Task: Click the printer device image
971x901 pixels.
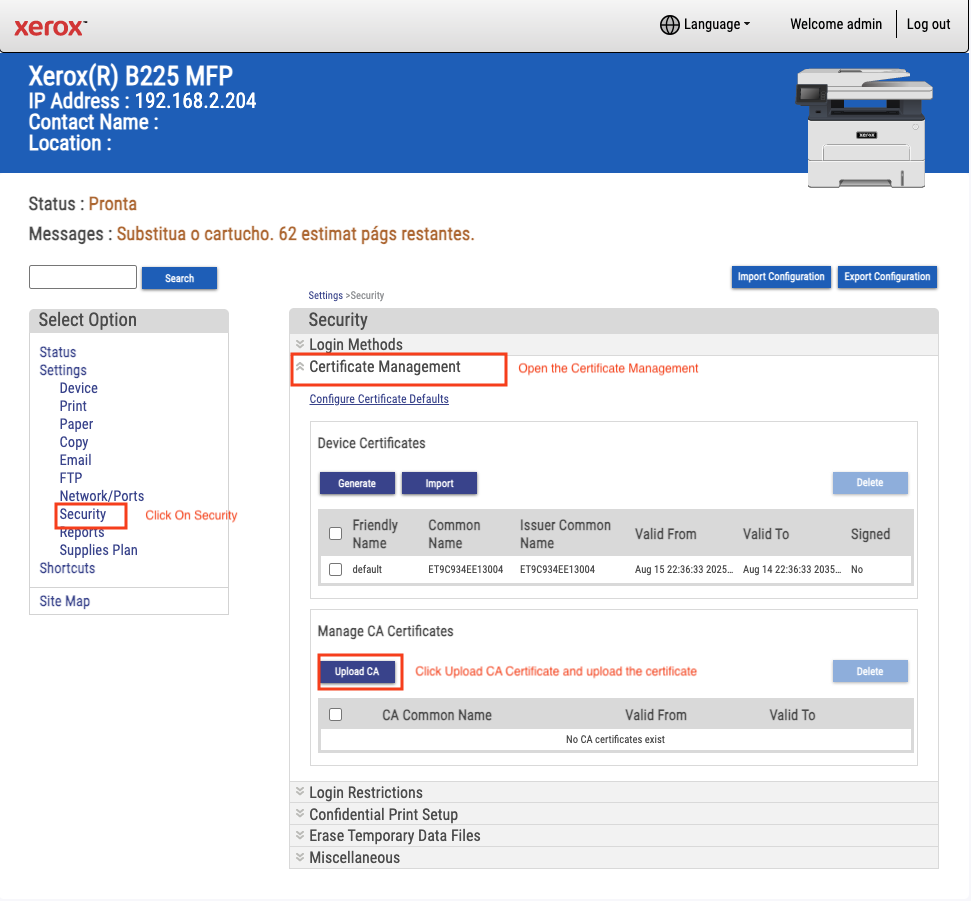Action: [861, 127]
